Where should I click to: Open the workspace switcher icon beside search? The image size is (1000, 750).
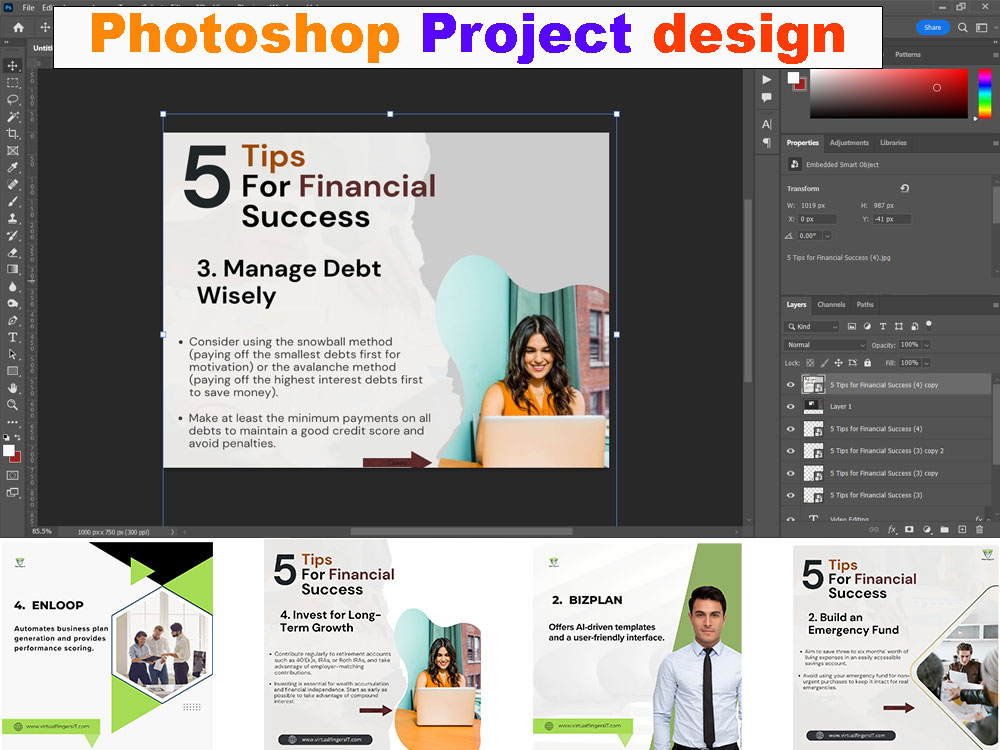click(x=982, y=27)
